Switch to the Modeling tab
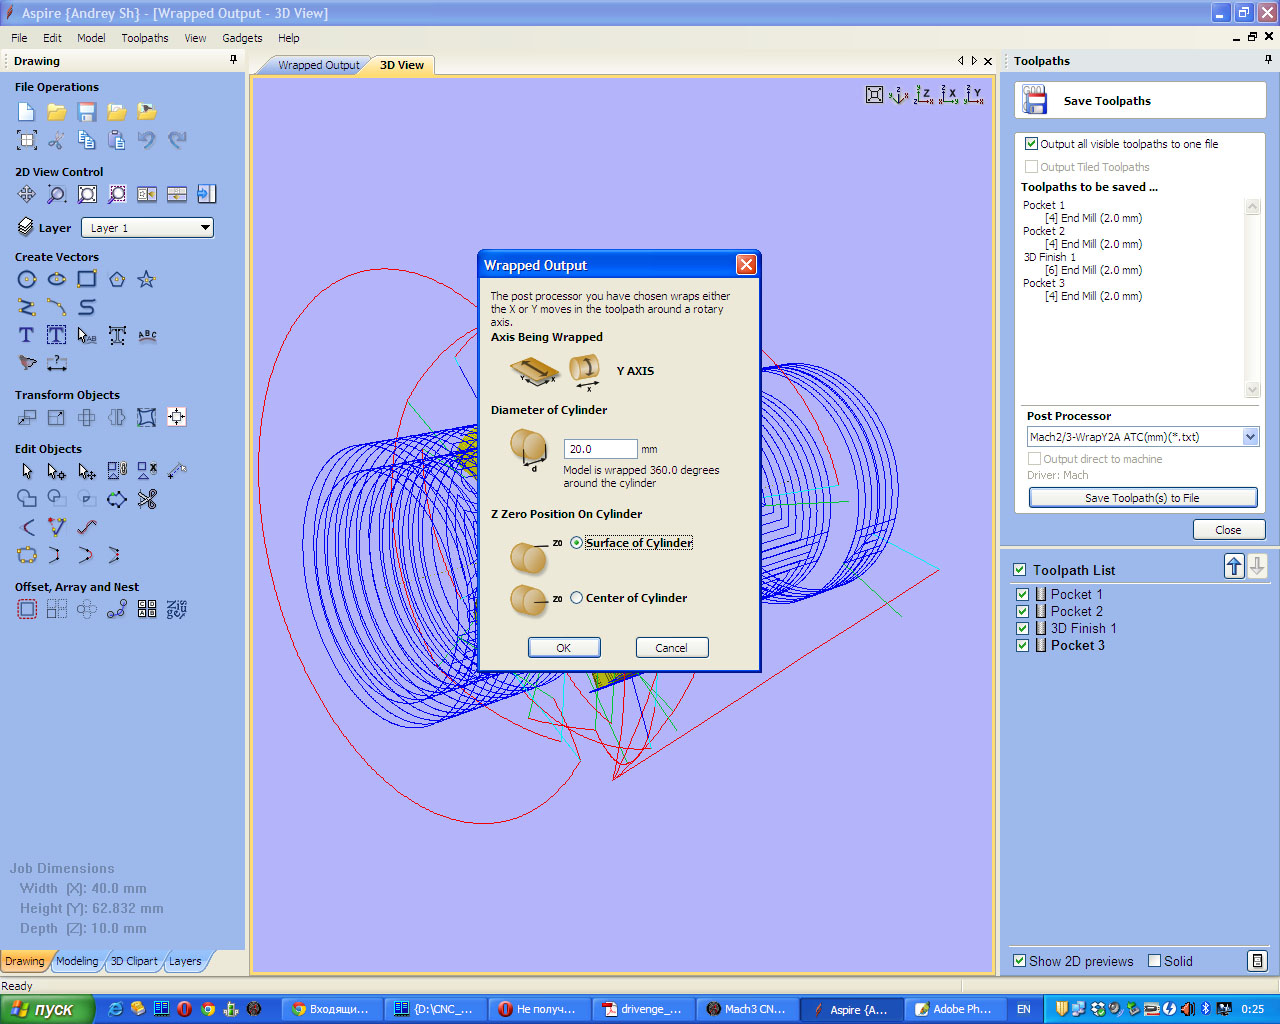 [x=77, y=961]
